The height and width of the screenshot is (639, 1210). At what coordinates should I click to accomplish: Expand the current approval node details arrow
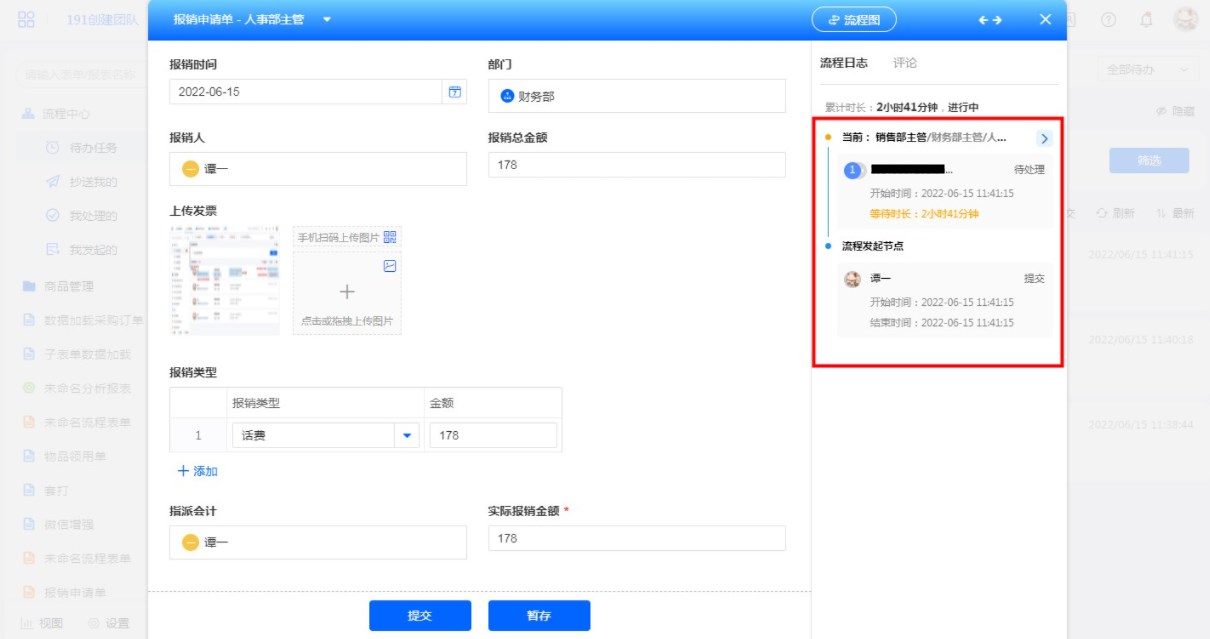pyautogui.click(x=1044, y=139)
